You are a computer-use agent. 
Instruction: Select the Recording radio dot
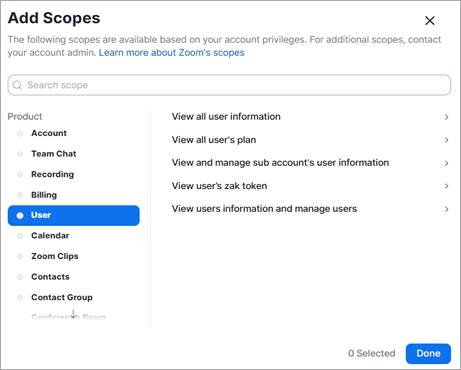tap(20, 174)
